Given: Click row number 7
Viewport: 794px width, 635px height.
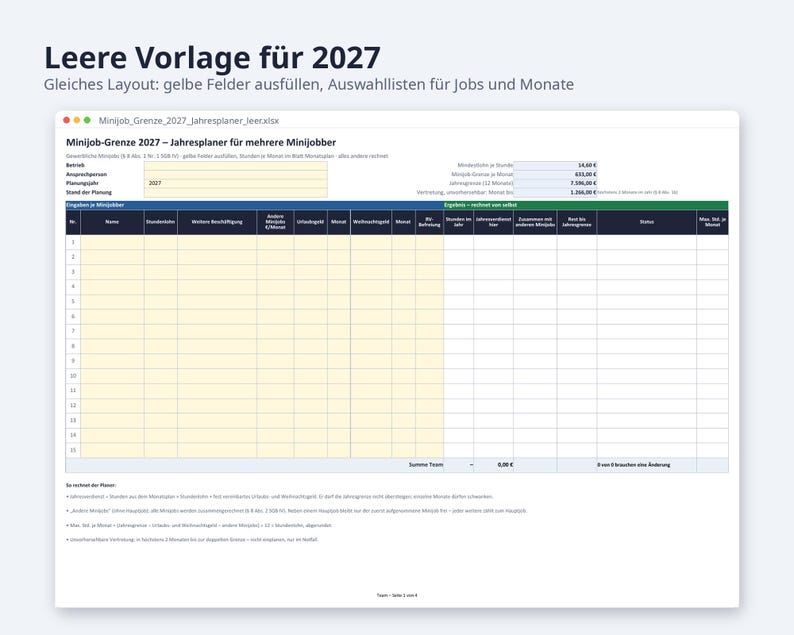Looking at the screenshot, I should click(x=73, y=331).
